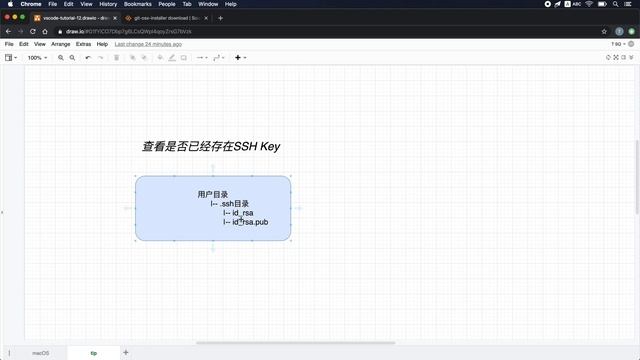Open Spotlight search in menu bar

click(x=615, y=4)
